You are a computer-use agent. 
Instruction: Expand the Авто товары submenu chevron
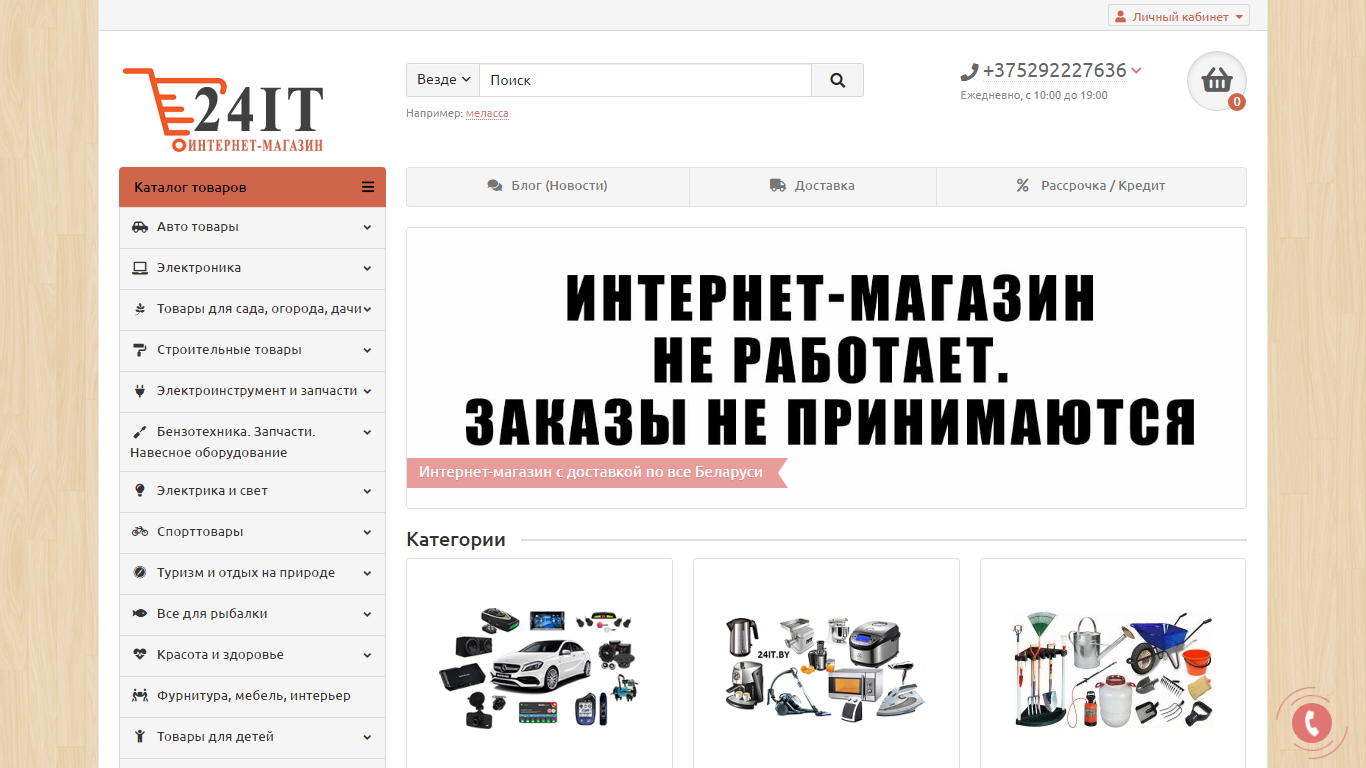[x=367, y=227]
